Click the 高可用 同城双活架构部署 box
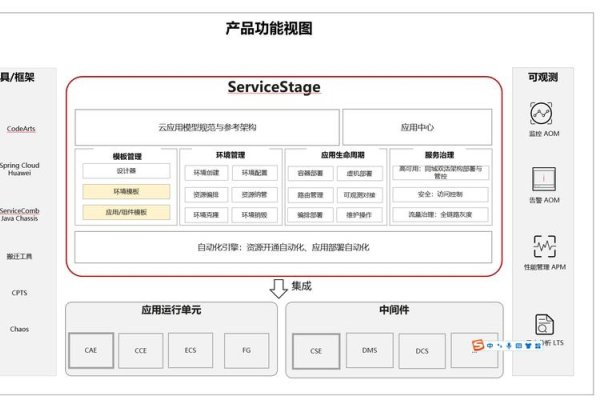Viewport: 600px width, 400px height. tap(440, 172)
